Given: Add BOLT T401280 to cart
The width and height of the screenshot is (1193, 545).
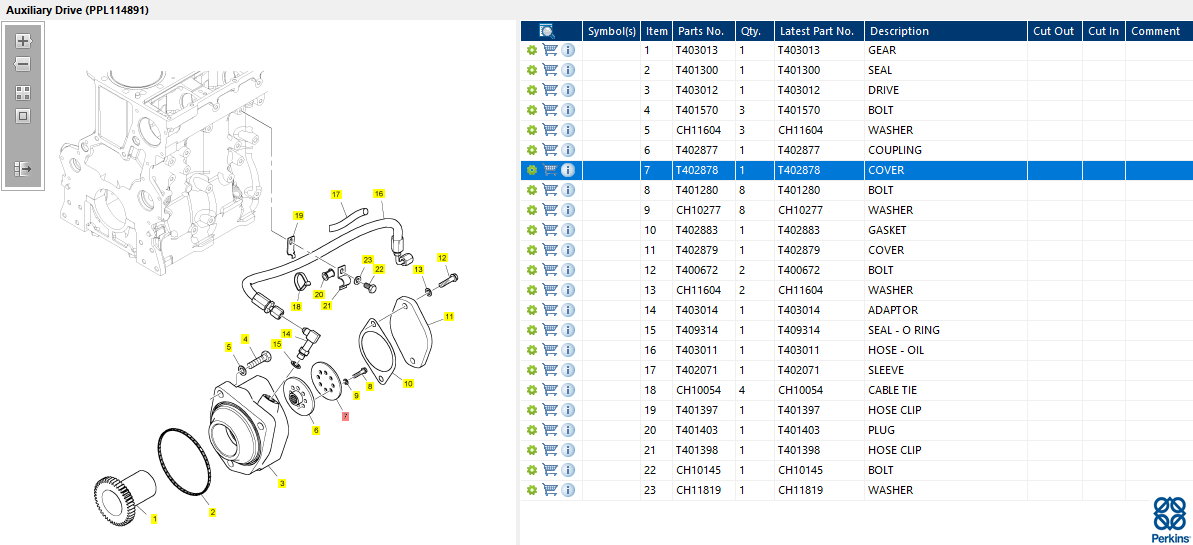Looking at the screenshot, I should 551,190.
